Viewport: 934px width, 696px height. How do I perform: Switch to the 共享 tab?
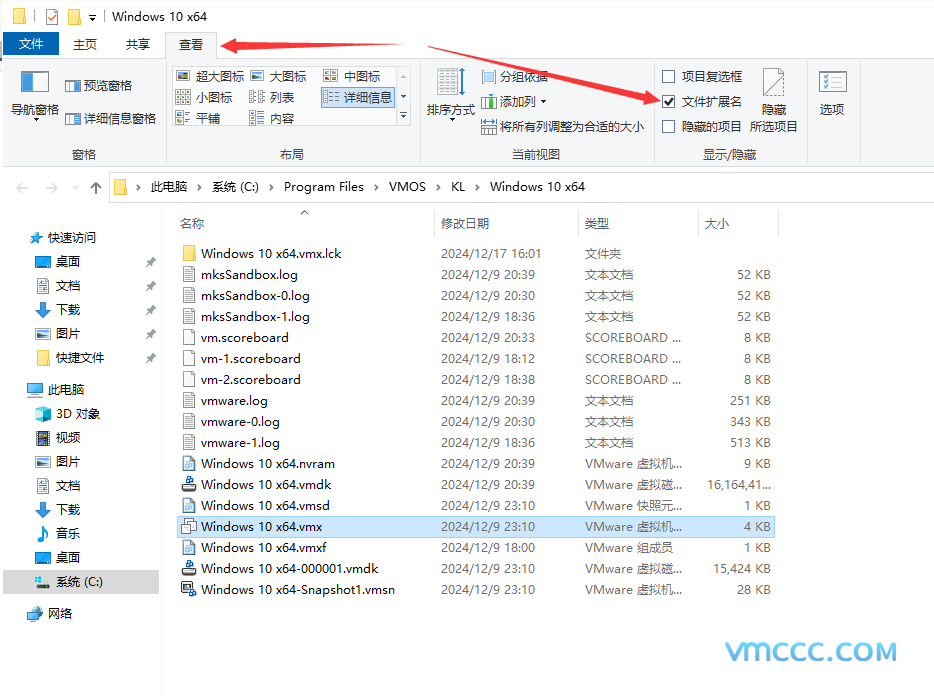click(138, 44)
